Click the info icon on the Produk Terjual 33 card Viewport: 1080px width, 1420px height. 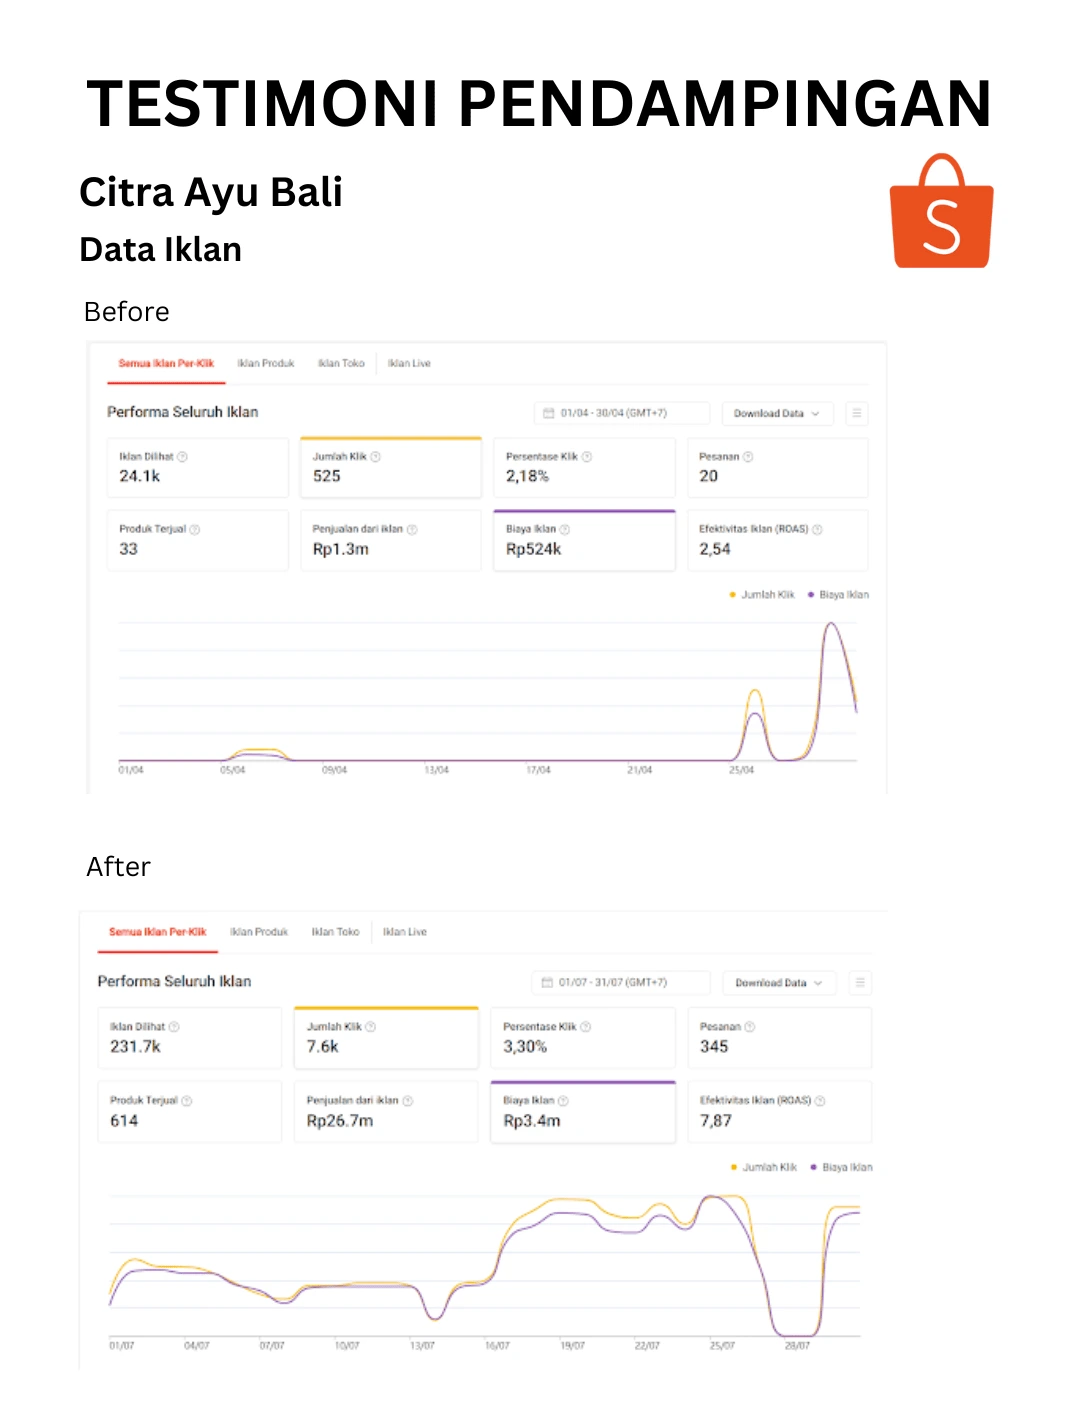pos(195,530)
